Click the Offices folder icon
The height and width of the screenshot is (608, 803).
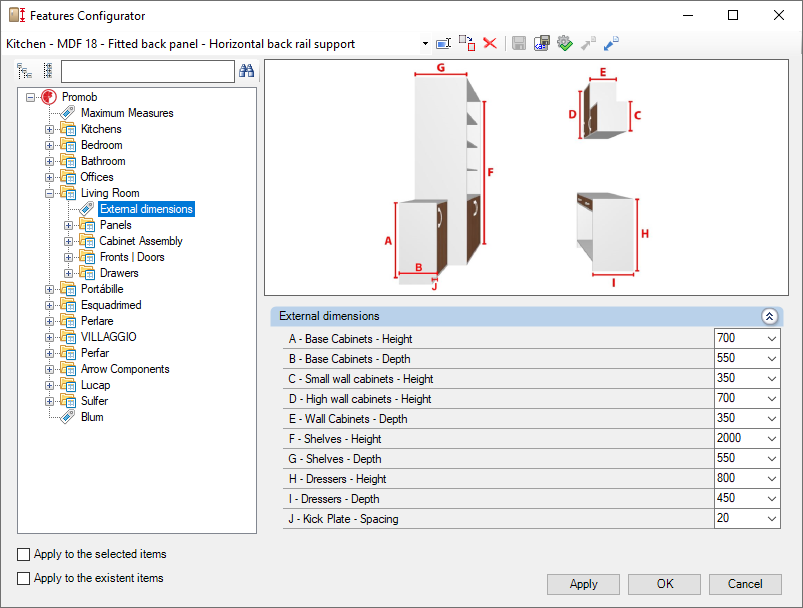pyautogui.click(x=68, y=177)
